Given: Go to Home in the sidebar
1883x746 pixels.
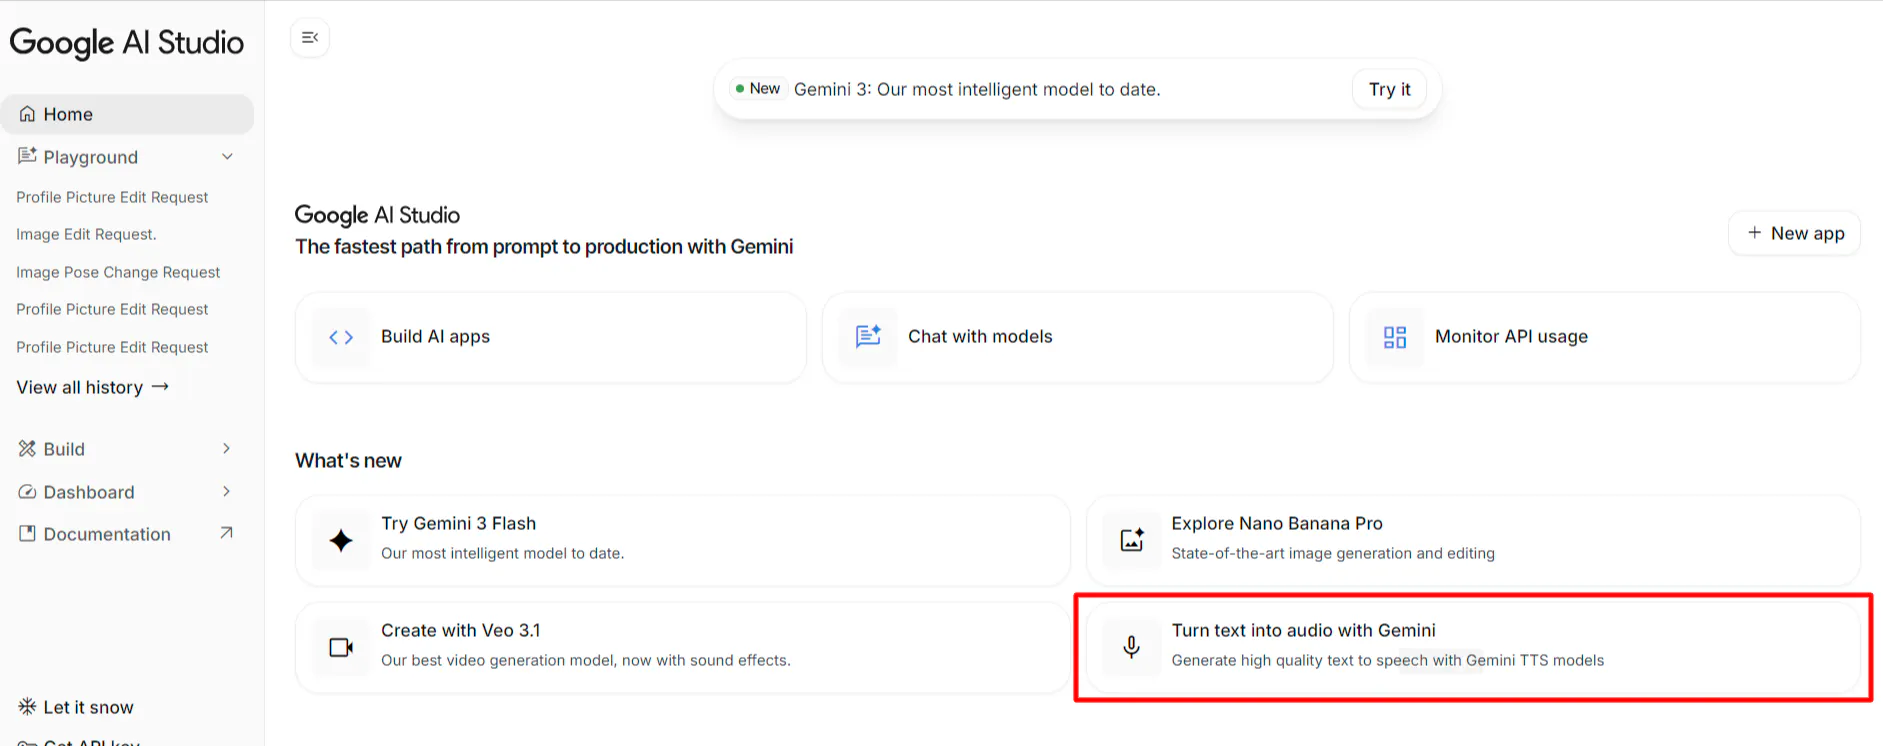Looking at the screenshot, I should (x=68, y=115).
